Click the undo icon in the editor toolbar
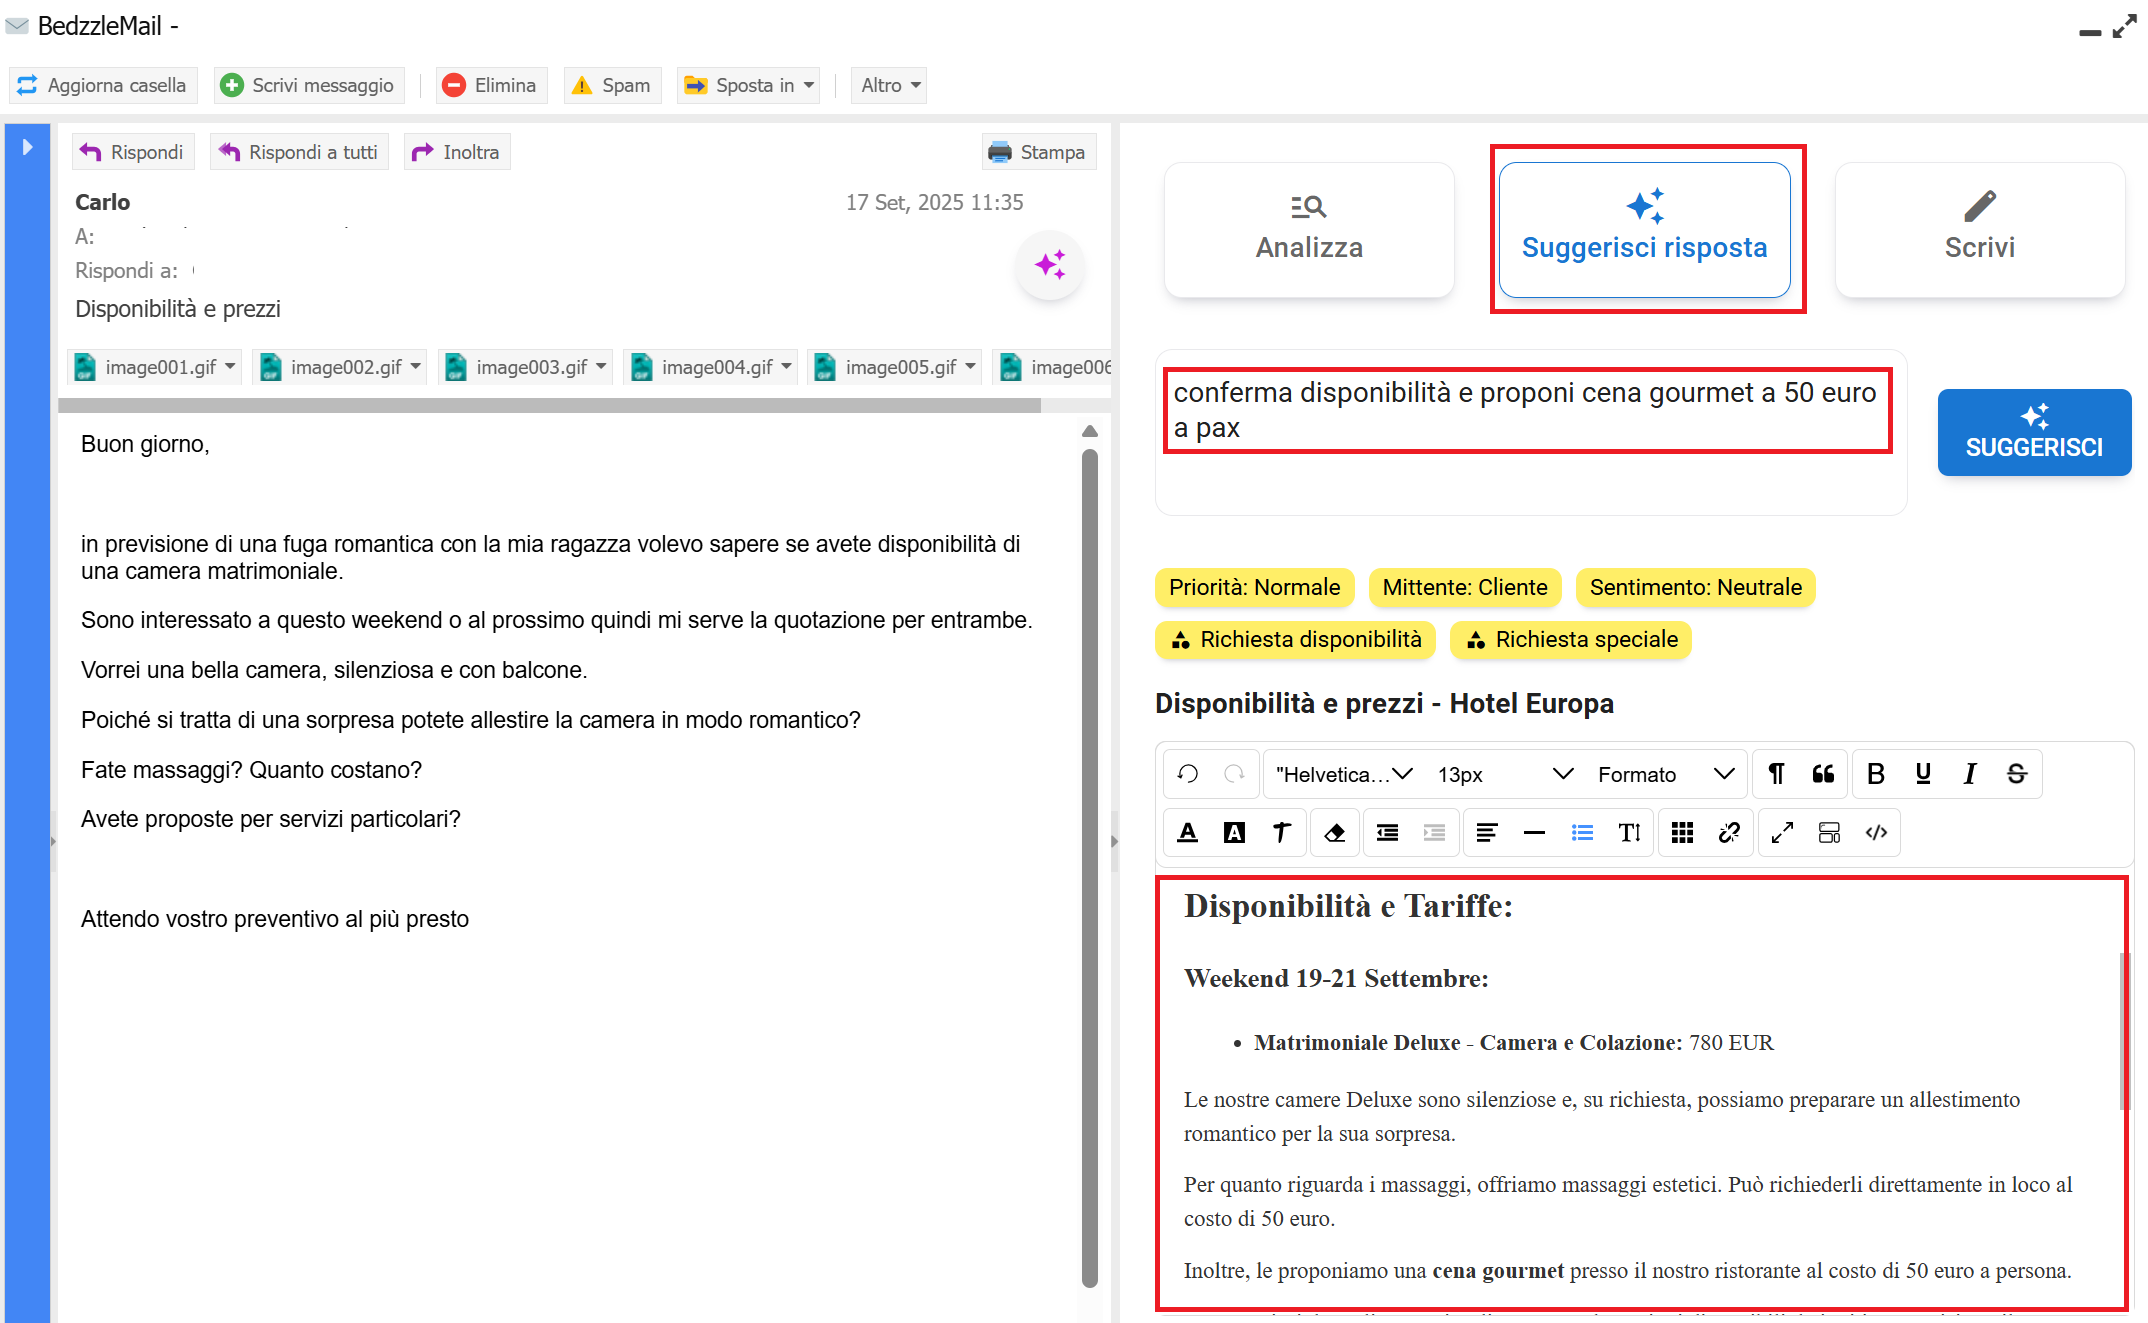The height and width of the screenshot is (1323, 2148). 1188,774
